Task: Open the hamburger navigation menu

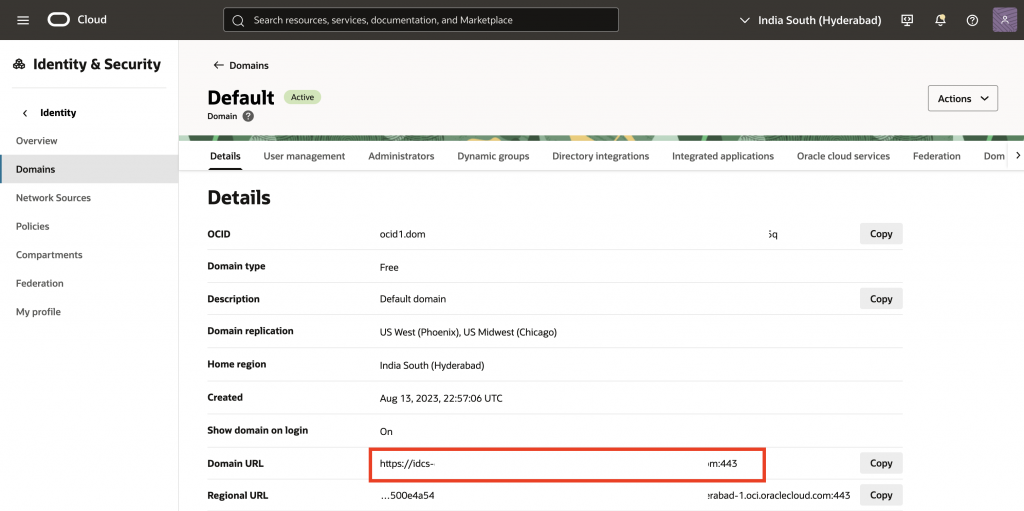Action: [x=23, y=20]
